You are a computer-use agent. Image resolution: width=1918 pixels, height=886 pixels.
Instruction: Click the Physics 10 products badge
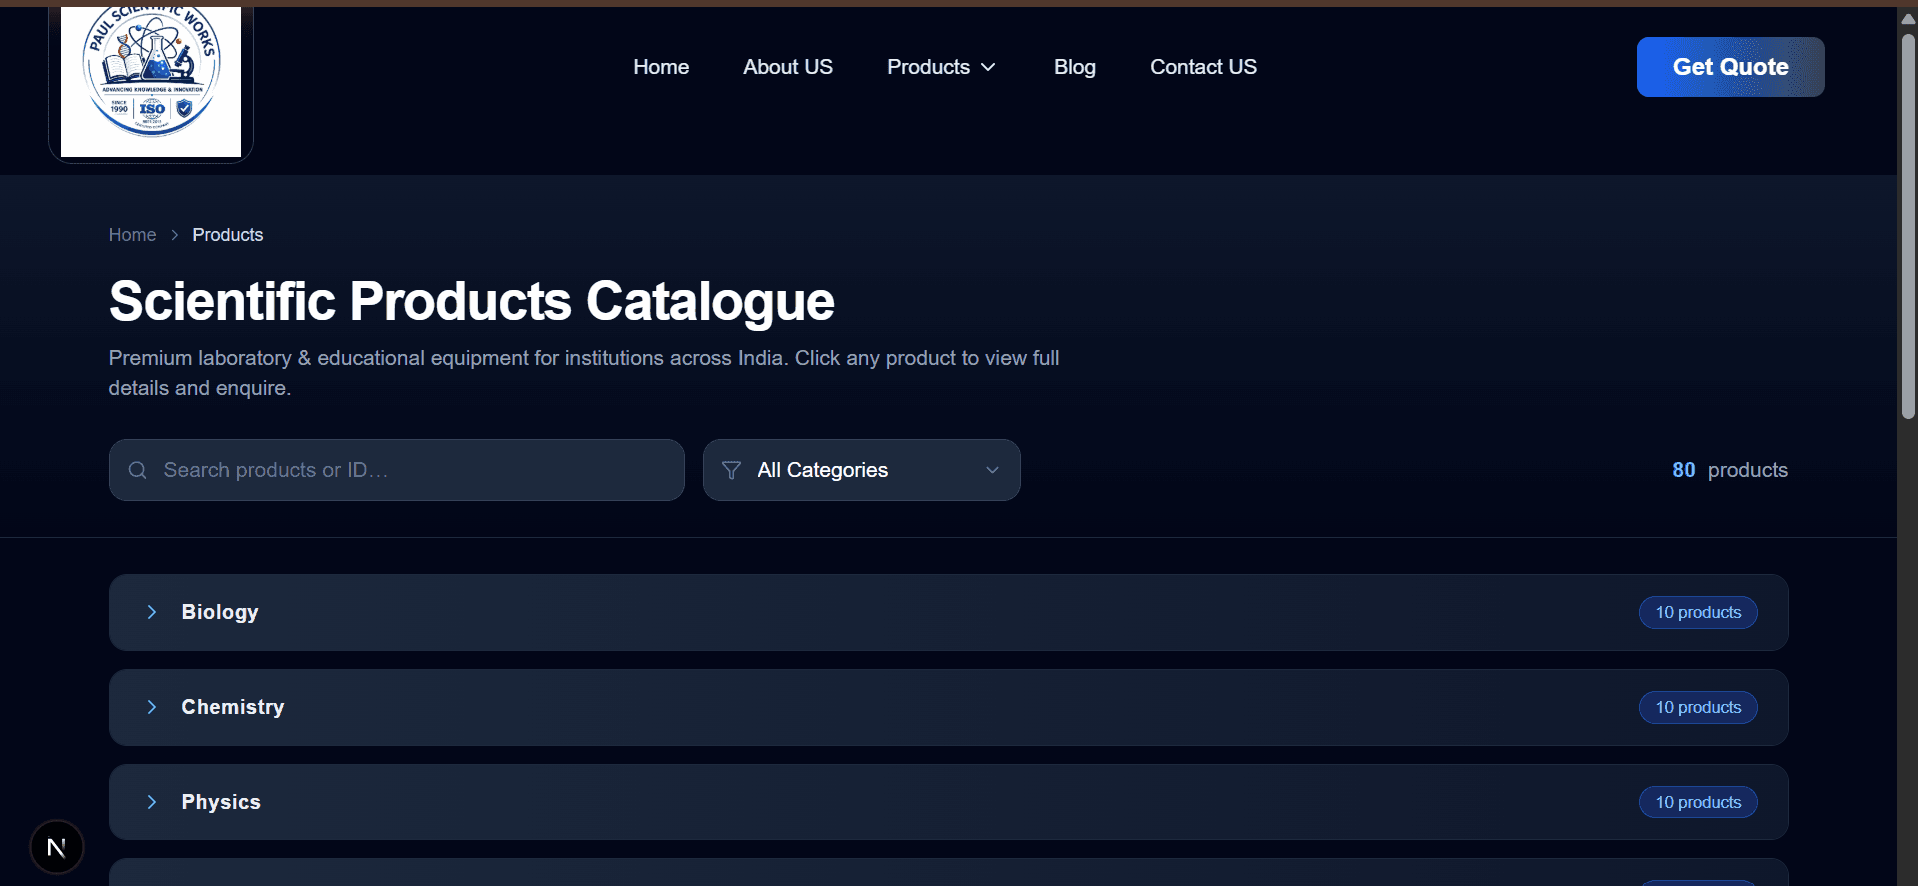1698,802
